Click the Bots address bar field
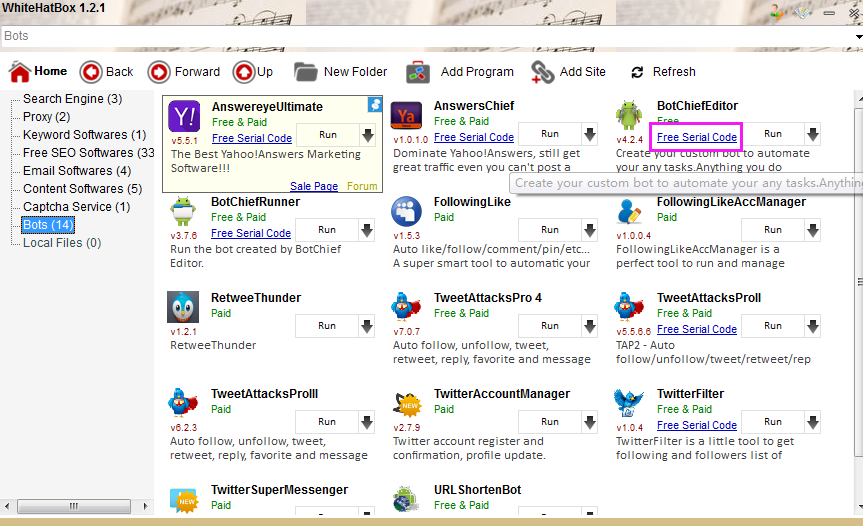The height and width of the screenshot is (526, 863). tap(430, 36)
